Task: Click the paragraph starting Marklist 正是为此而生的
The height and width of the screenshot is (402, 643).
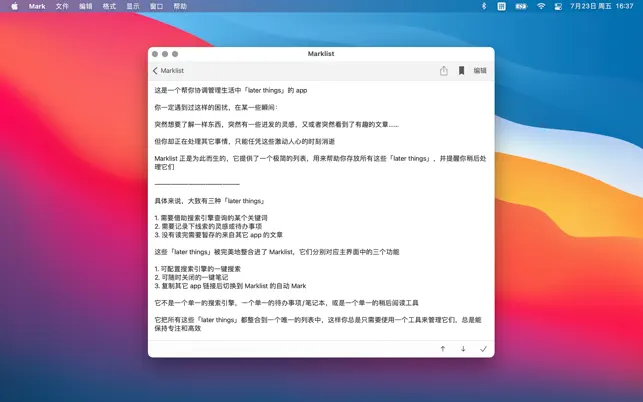Action: [320, 162]
